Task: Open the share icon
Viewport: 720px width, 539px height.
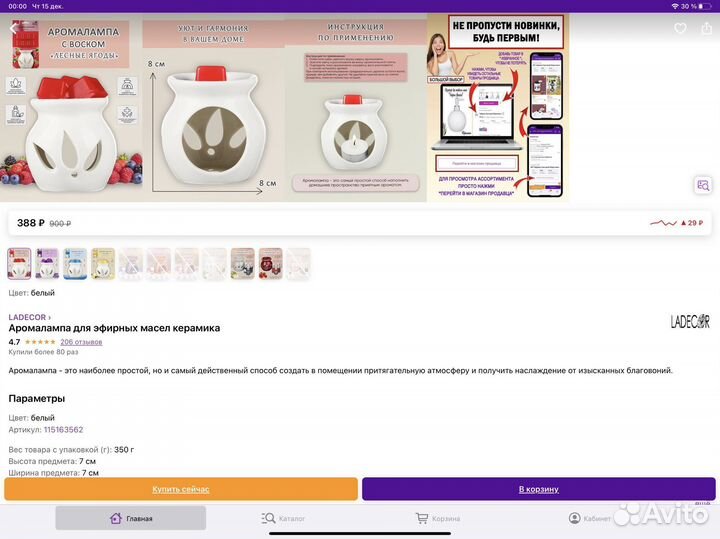Action: (706, 28)
